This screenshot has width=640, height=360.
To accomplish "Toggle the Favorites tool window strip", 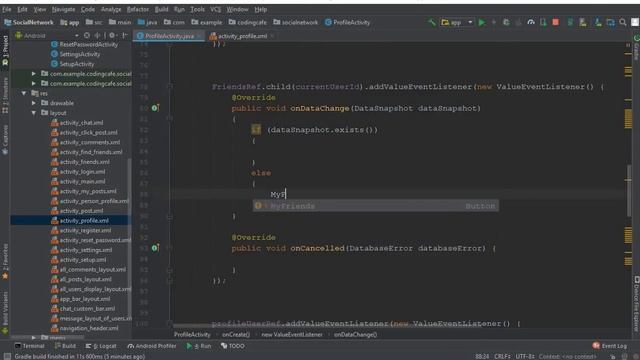I will [x=5, y=262].
